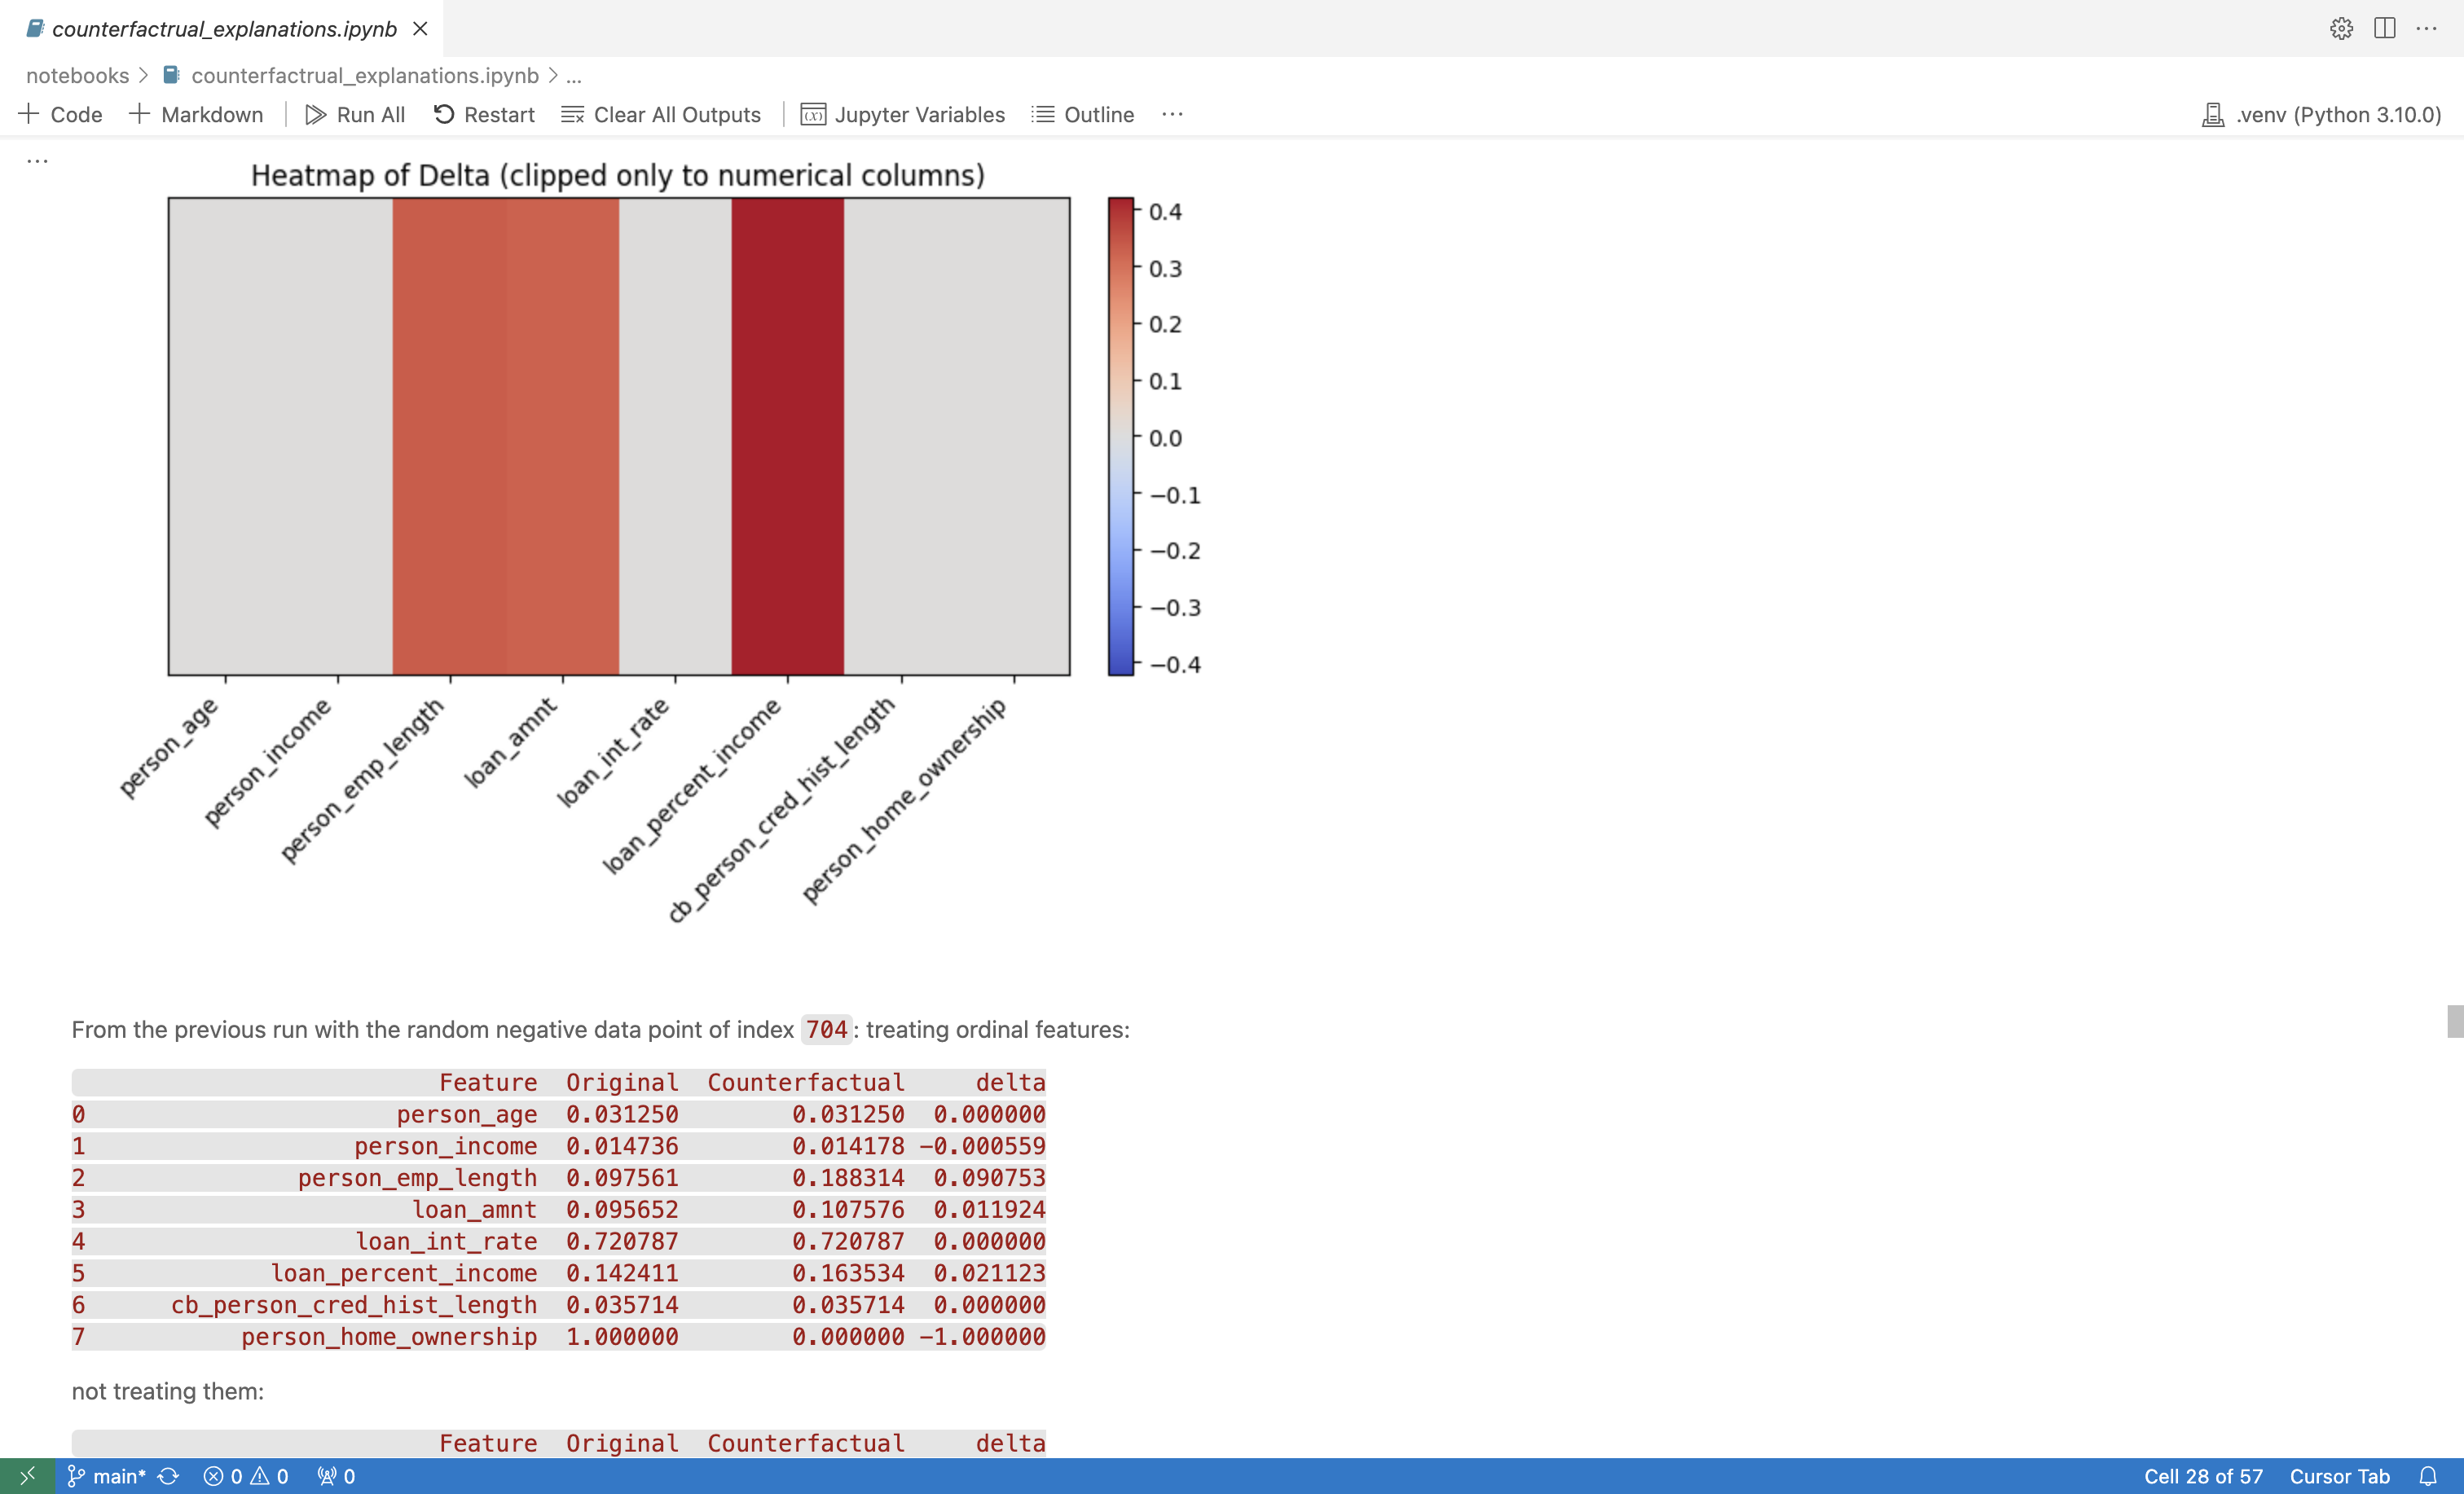Image resolution: width=2464 pixels, height=1494 pixels.
Task: Open the notifications bell in status bar
Action: click(x=2428, y=1476)
